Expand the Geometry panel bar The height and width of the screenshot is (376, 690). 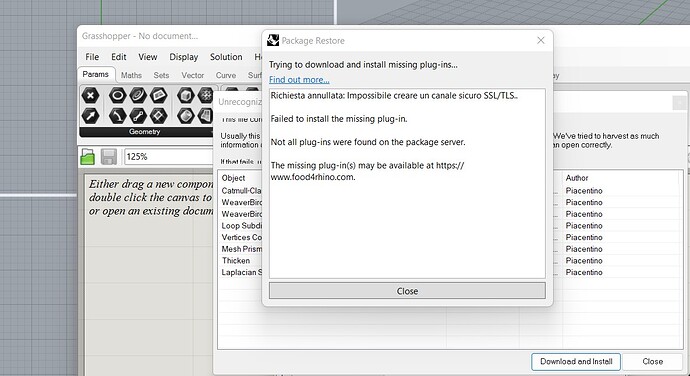coord(145,132)
